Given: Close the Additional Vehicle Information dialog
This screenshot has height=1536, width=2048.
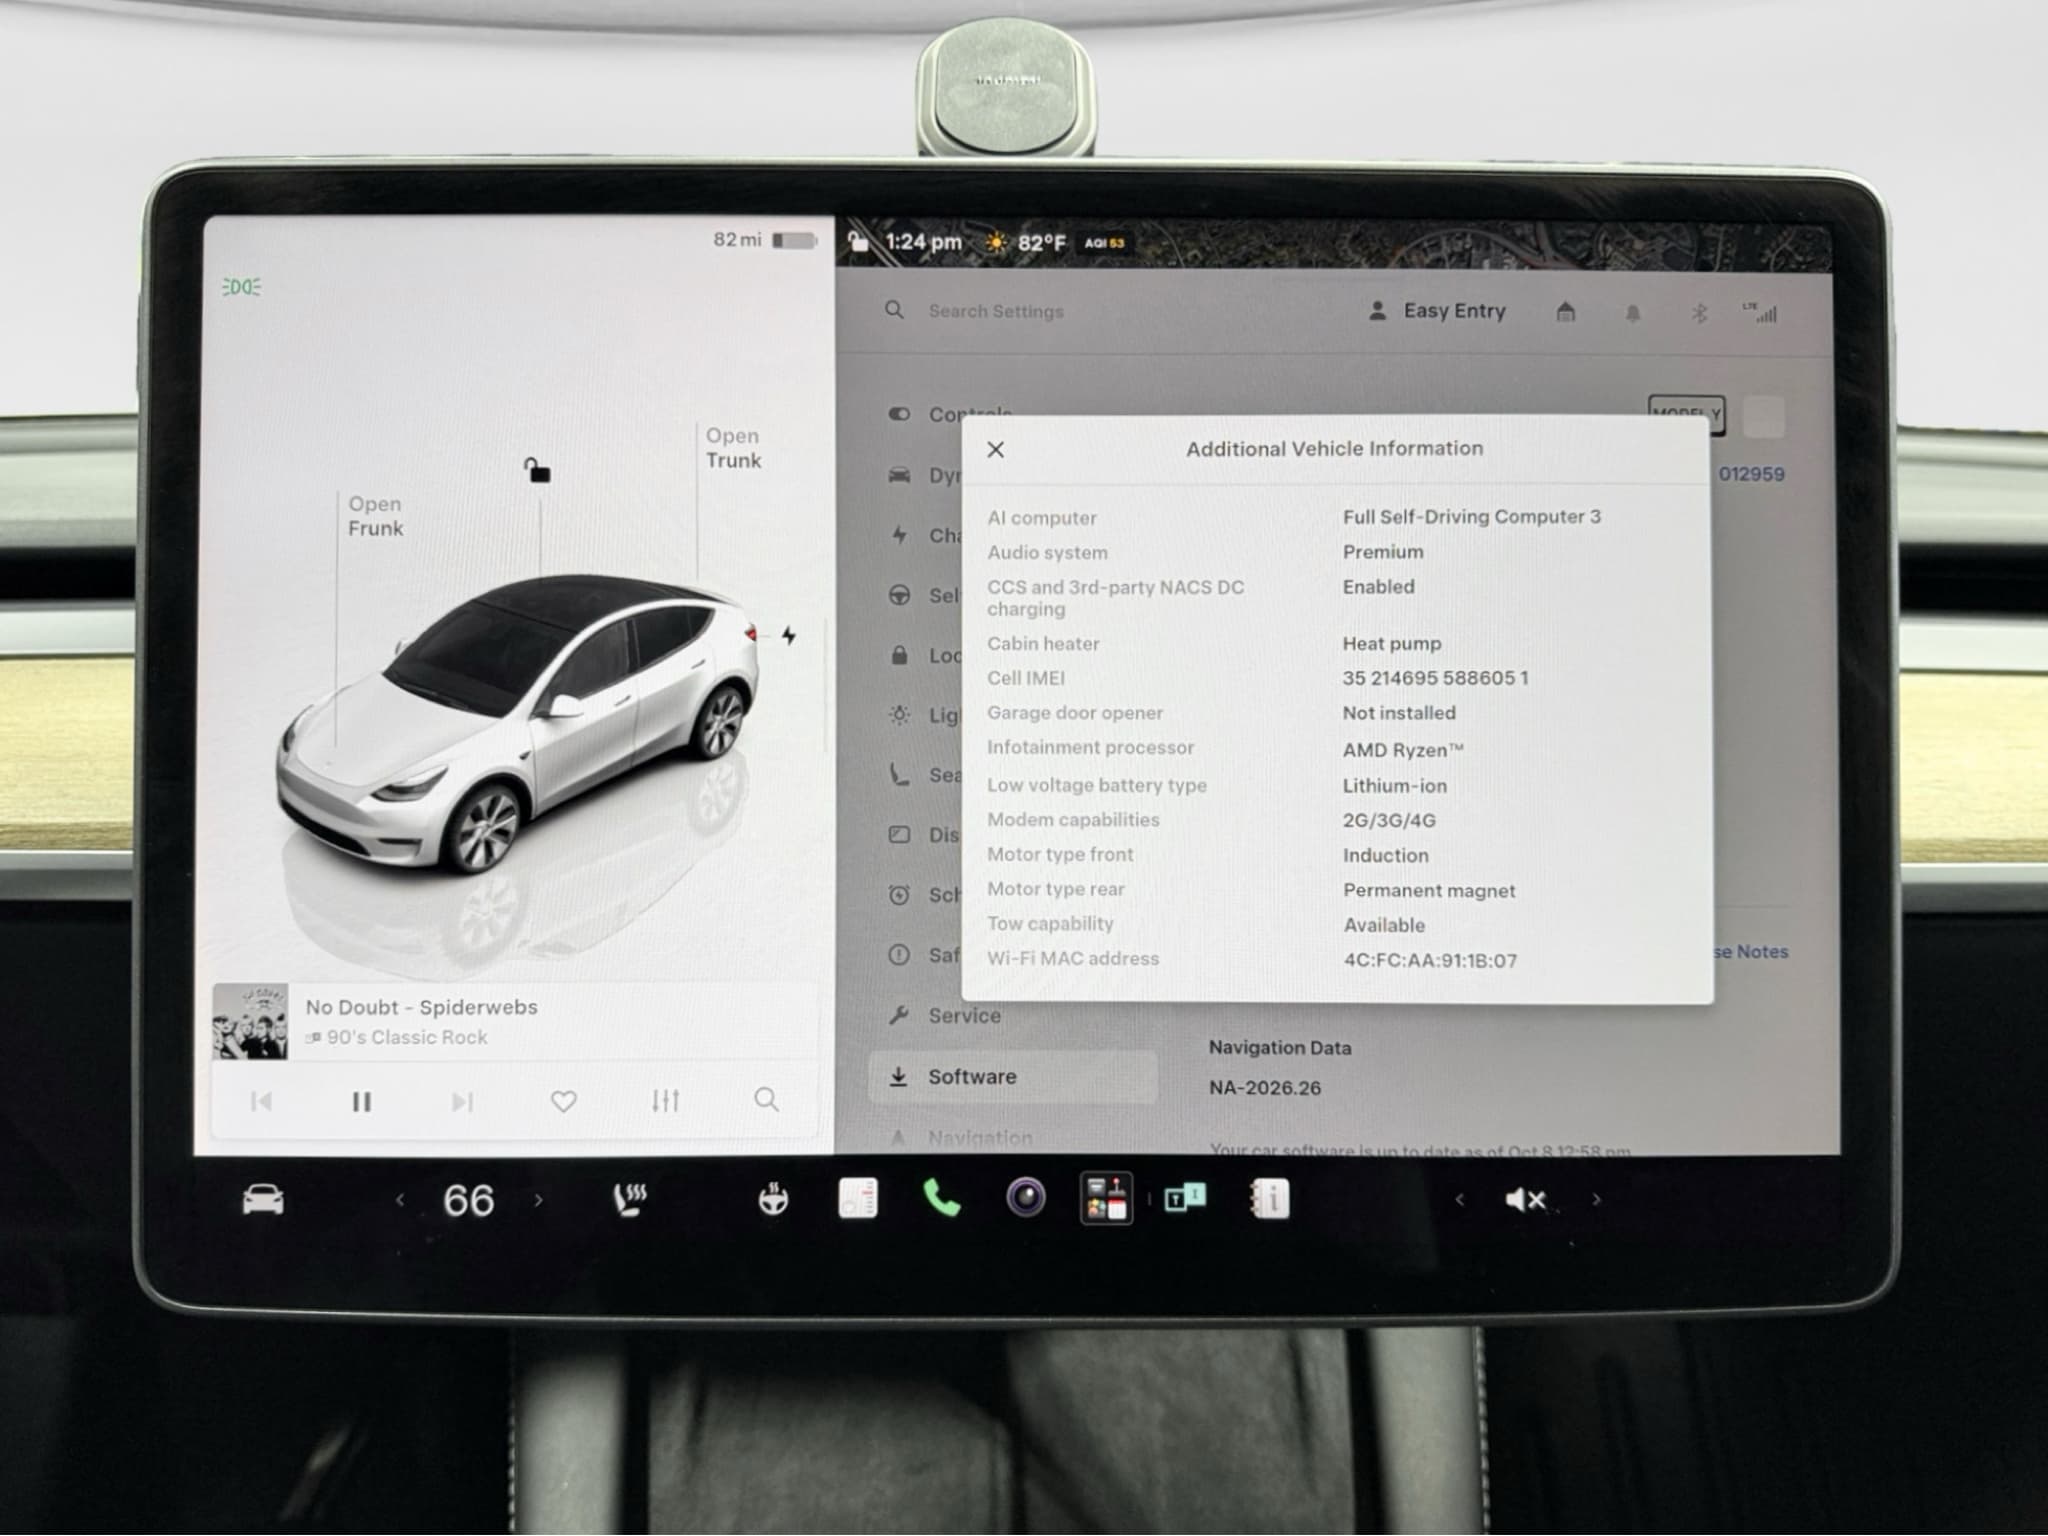Looking at the screenshot, I should [995, 449].
